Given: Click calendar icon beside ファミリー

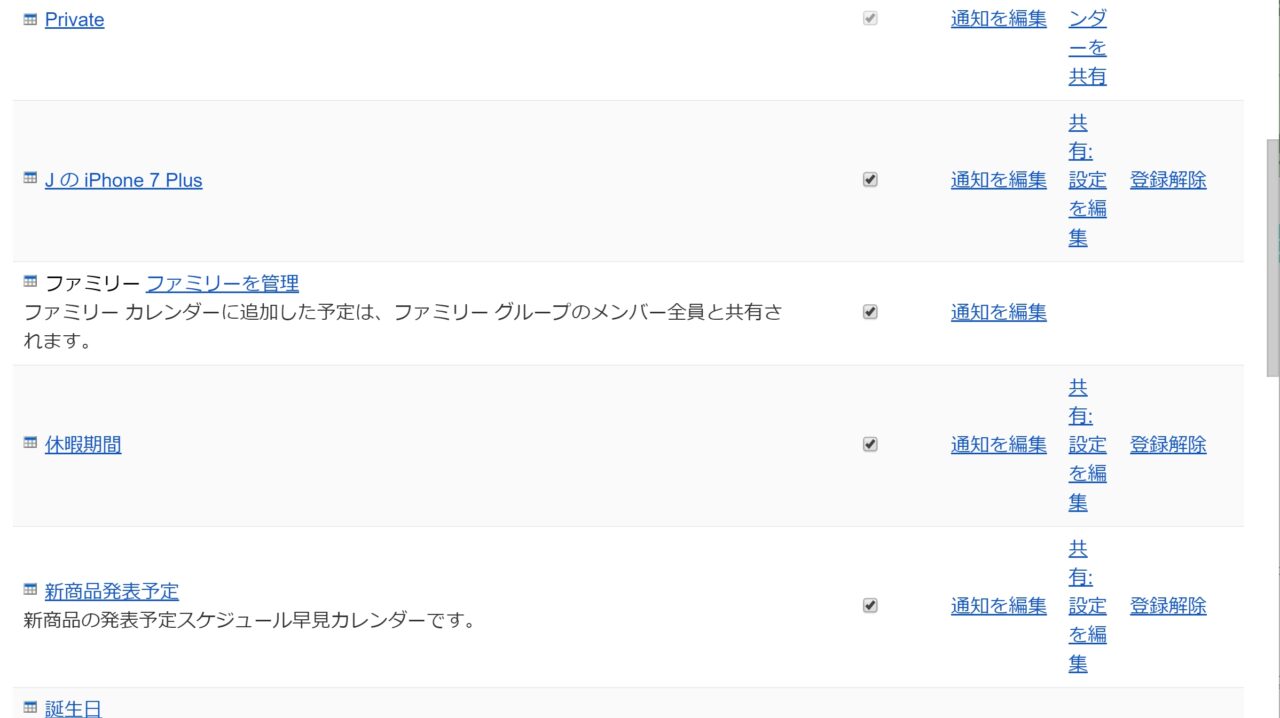Looking at the screenshot, I should pos(30,281).
